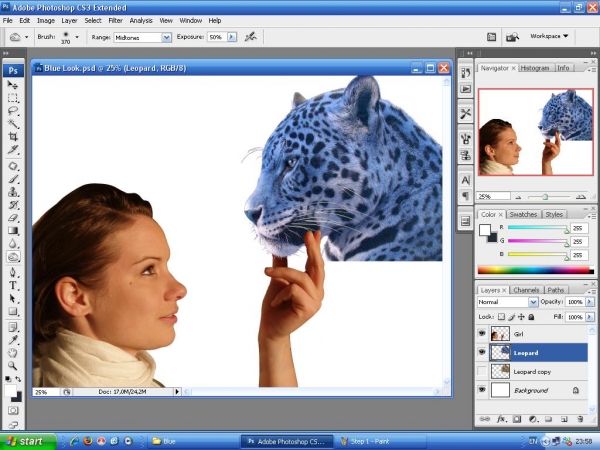Viewport: 600px width, 450px height.
Task: Select the Magic Wand tool
Action: tap(13, 124)
